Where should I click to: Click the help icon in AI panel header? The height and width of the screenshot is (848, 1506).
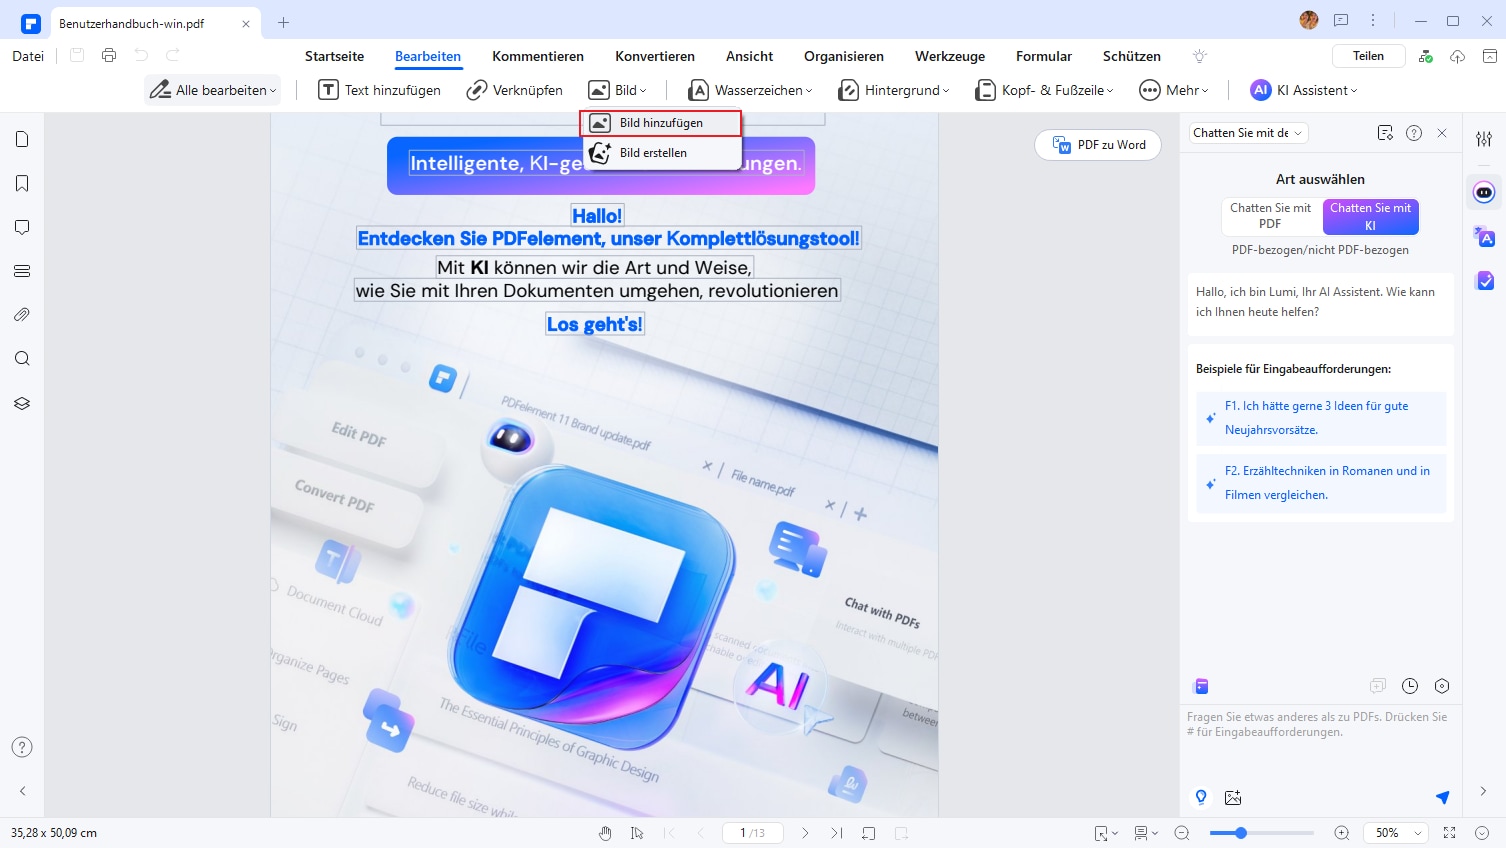pos(1414,133)
